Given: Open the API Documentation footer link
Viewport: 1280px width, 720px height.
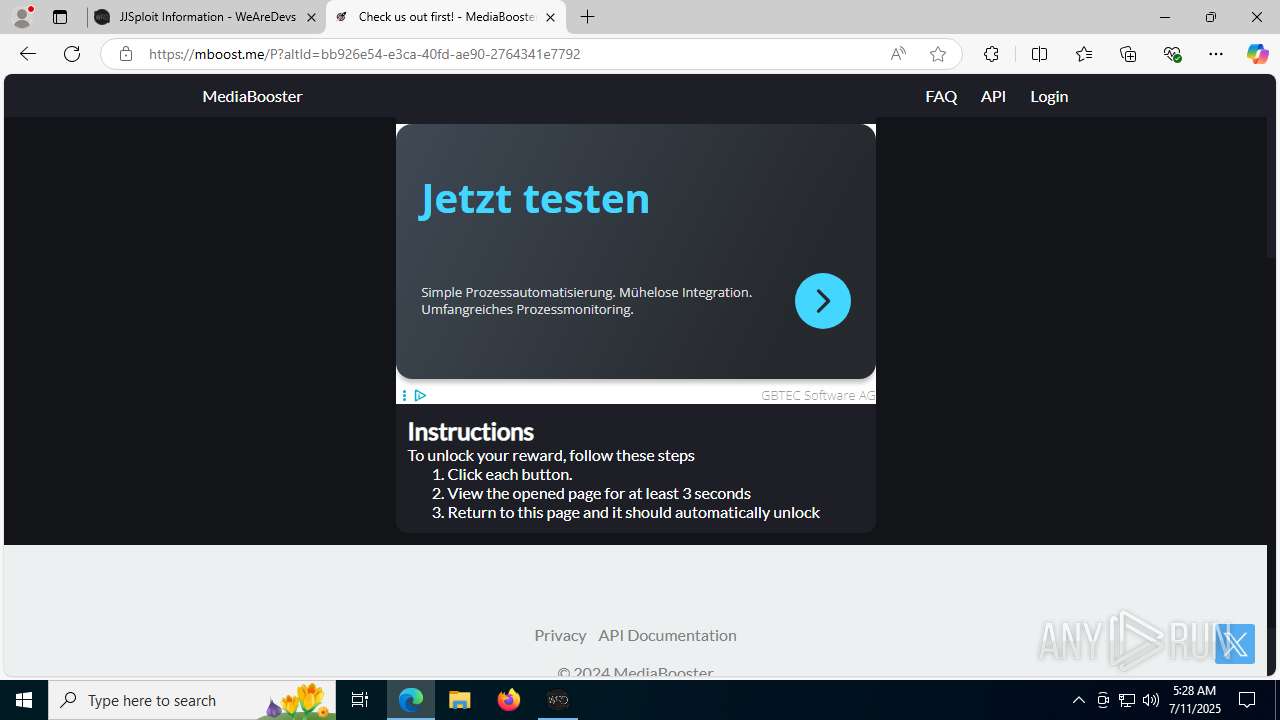Looking at the screenshot, I should pos(667,635).
